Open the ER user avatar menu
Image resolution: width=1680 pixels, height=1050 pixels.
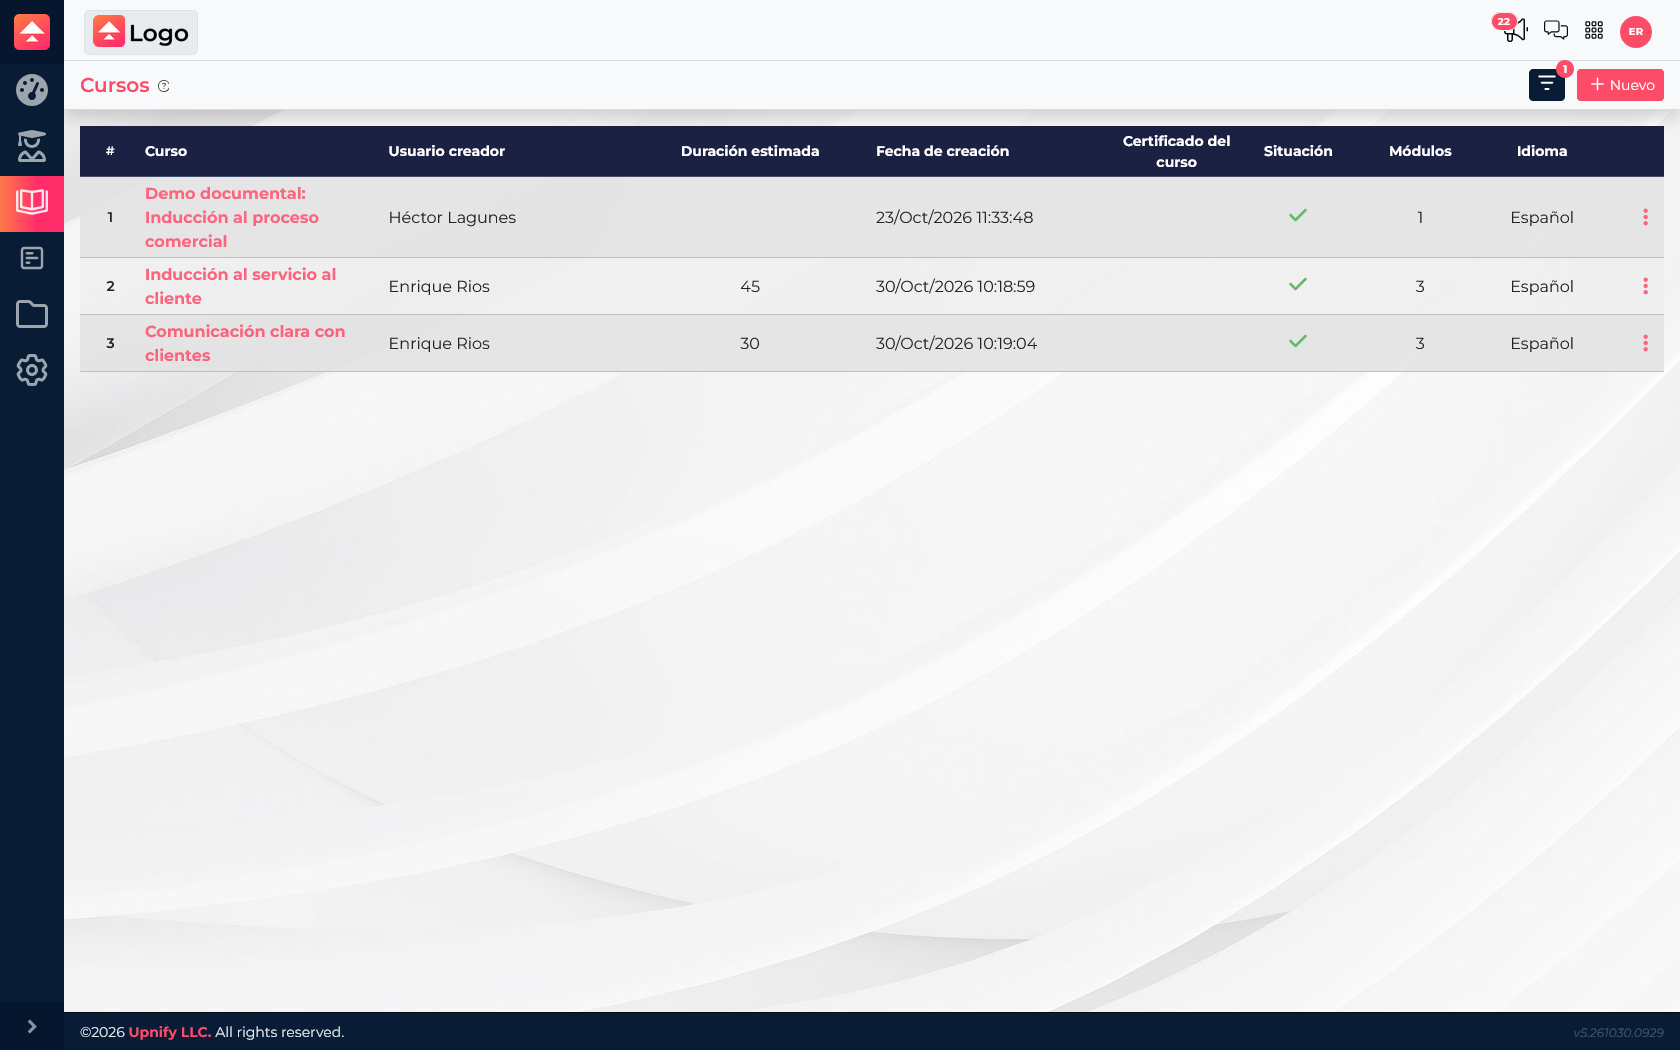pyautogui.click(x=1636, y=32)
